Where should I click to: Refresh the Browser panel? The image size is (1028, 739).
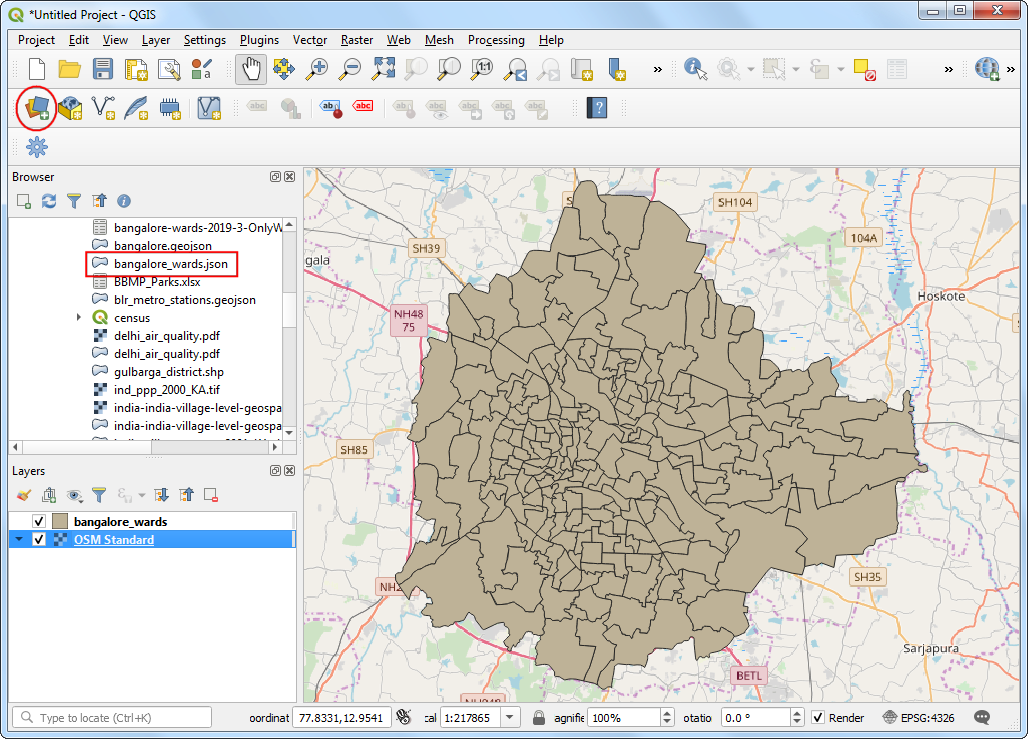(48, 201)
